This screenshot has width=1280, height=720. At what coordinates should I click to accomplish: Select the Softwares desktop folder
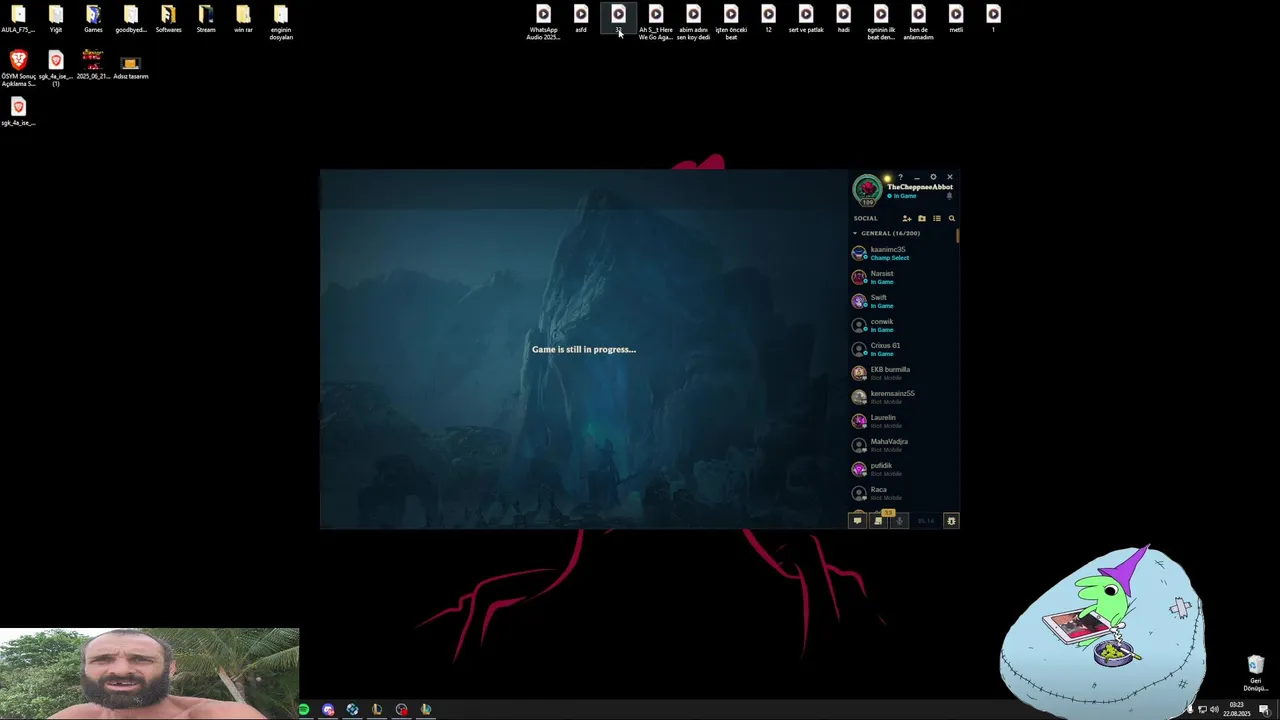click(x=168, y=19)
